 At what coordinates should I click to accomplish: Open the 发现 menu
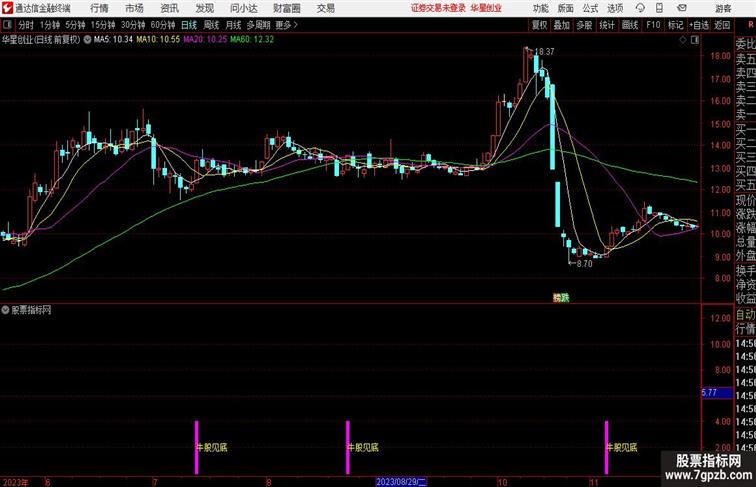pyautogui.click(x=204, y=8)
